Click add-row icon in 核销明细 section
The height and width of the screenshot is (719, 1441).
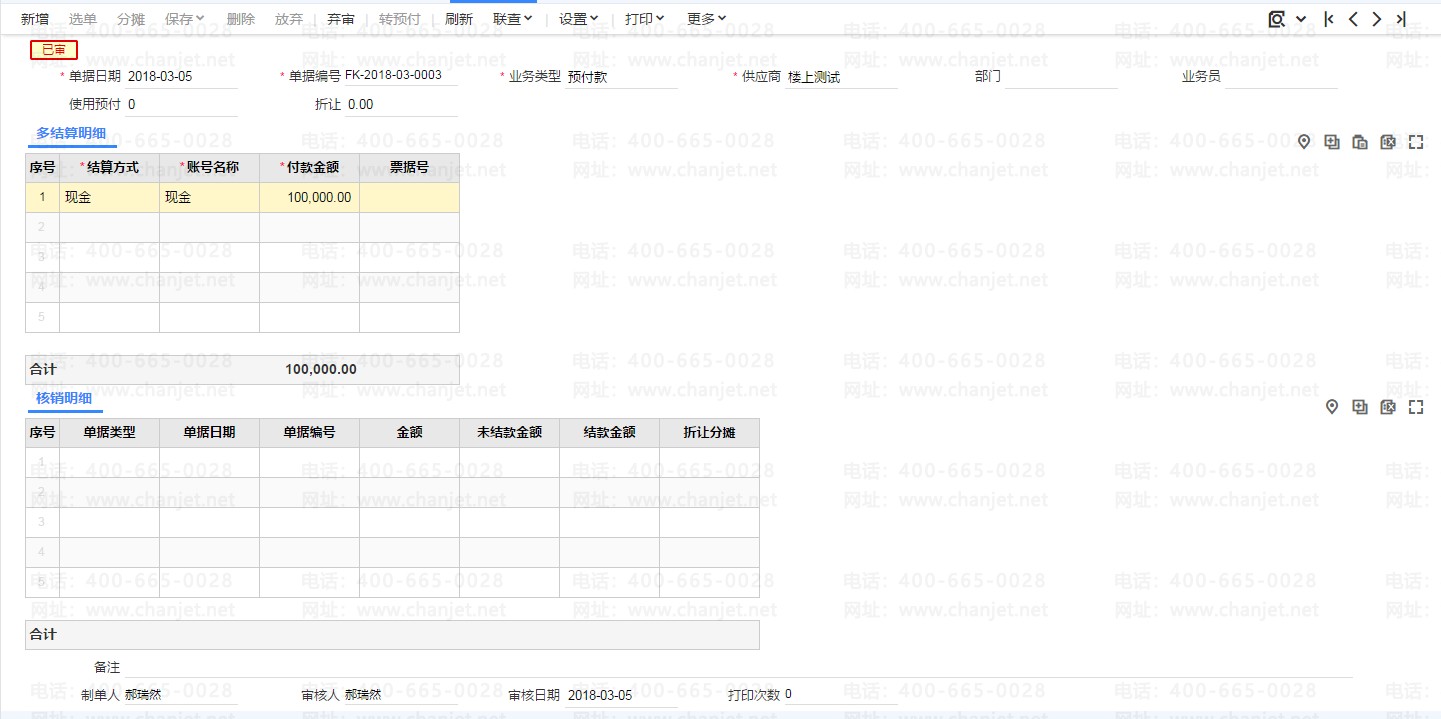[x=1360, y=407]
